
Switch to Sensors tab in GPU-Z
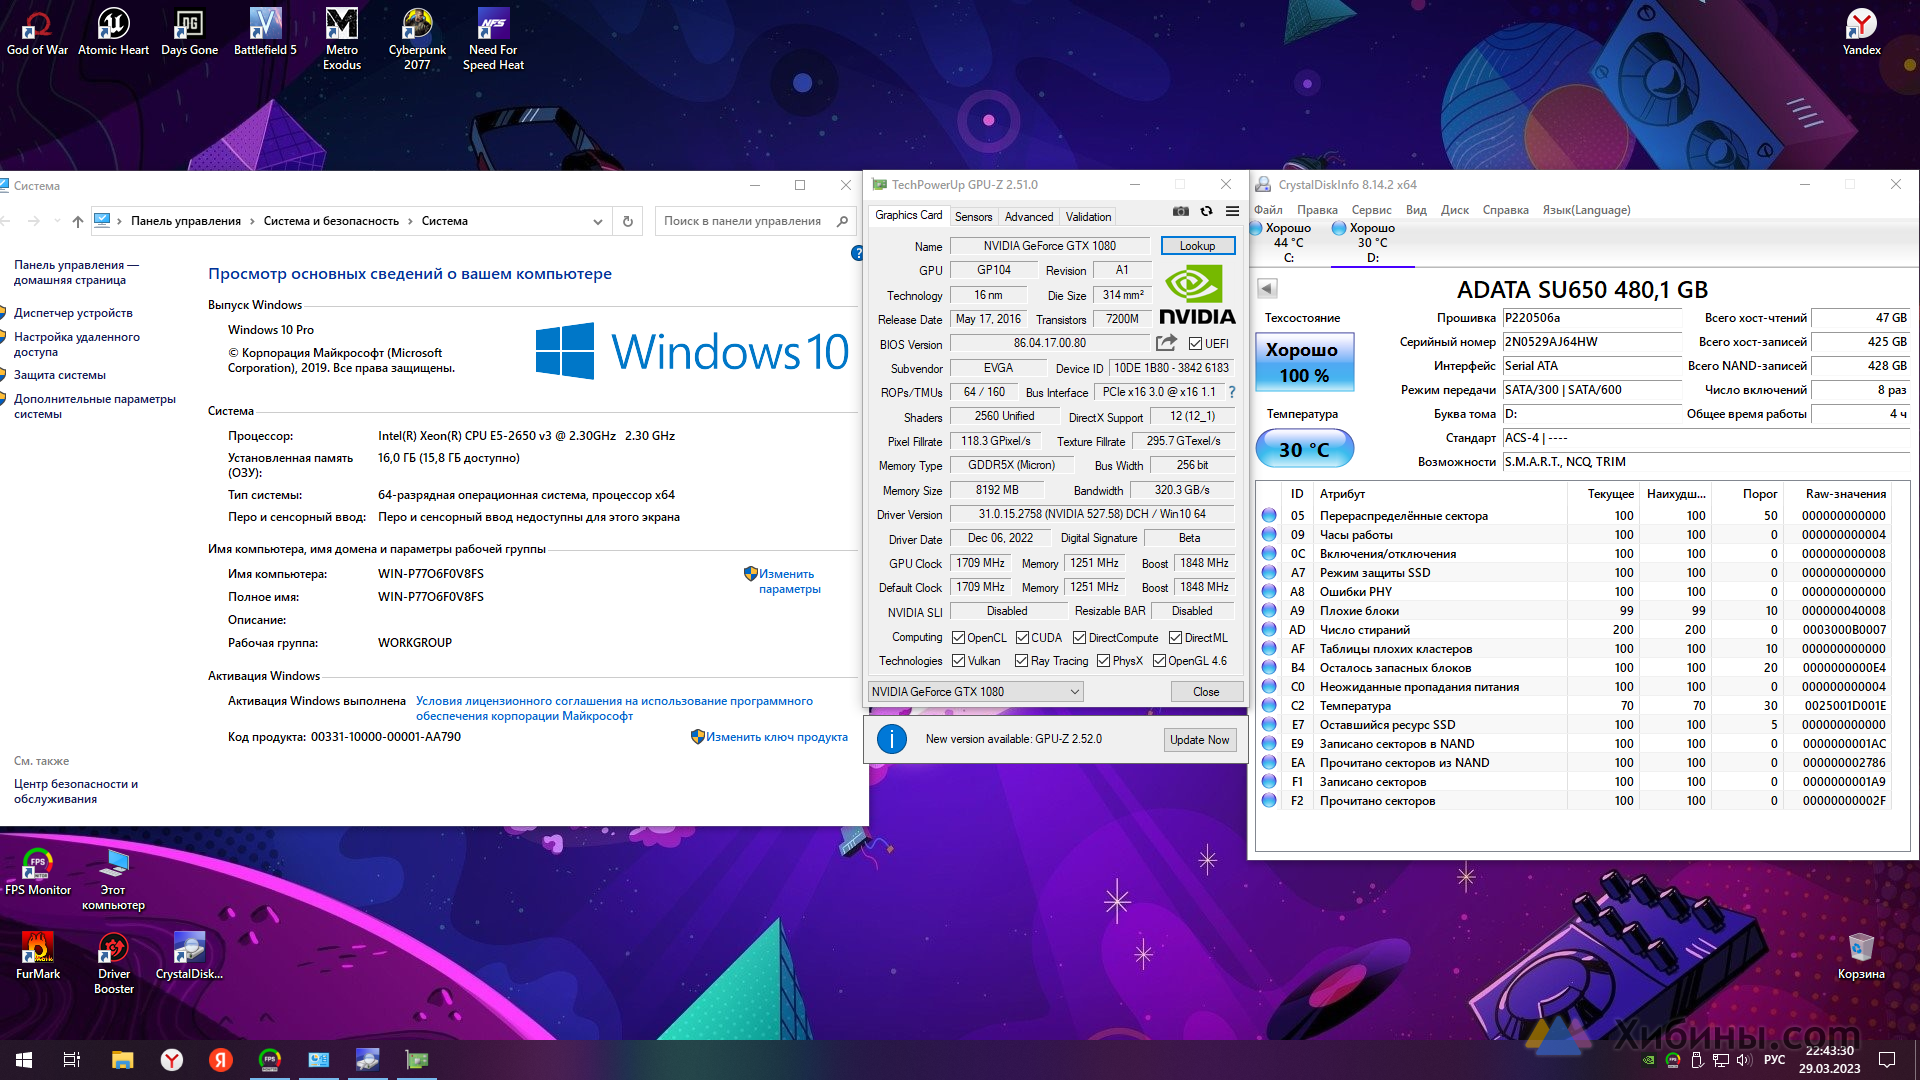973,217
